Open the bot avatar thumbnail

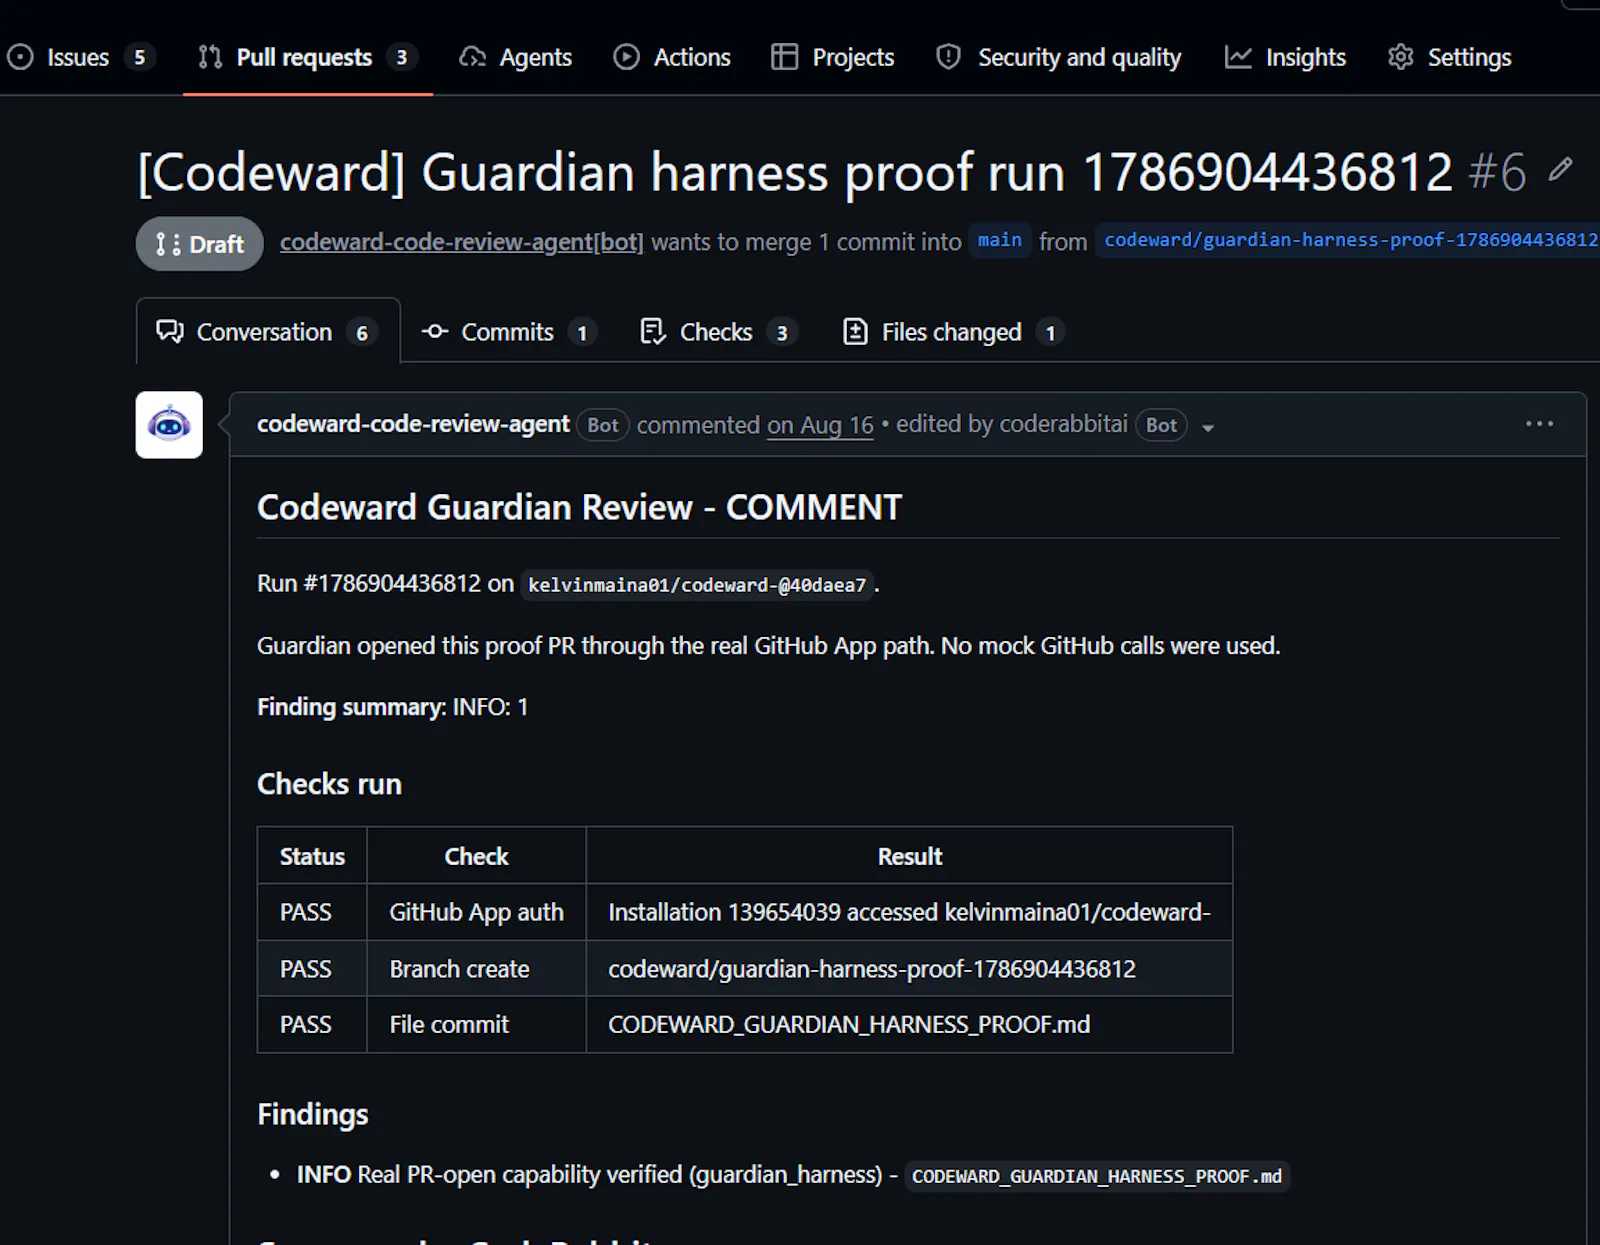pyautogui.click(x=169, y=425)
